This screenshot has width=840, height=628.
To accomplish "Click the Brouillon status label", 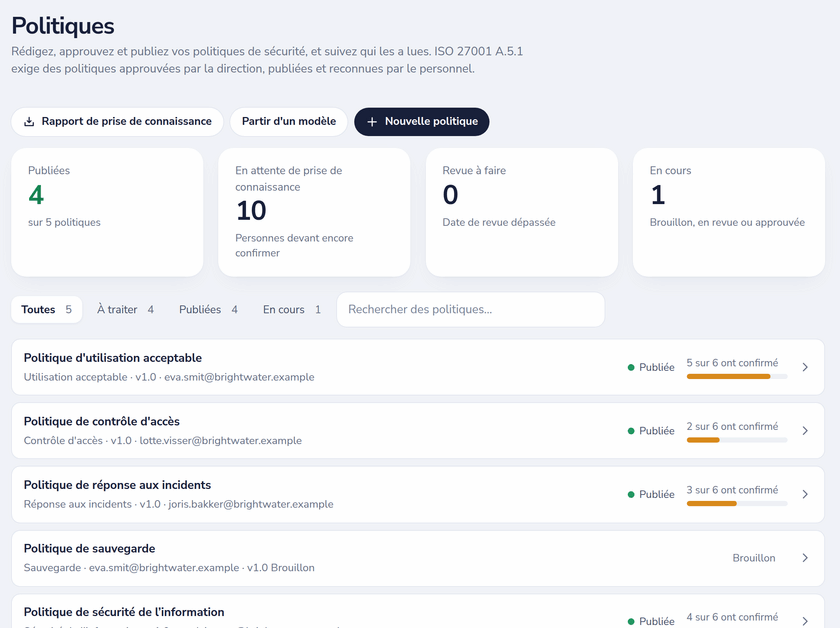I will [754, 558].
